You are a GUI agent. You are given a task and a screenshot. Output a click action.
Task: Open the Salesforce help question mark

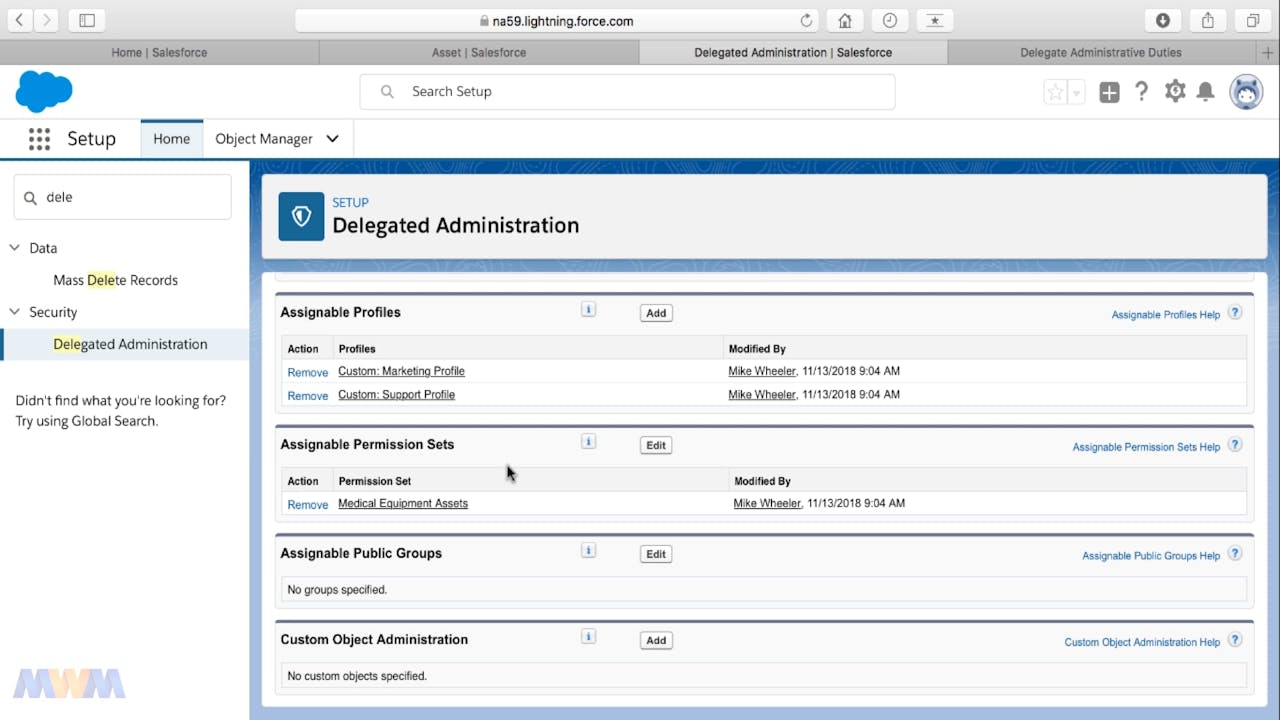1142,92
